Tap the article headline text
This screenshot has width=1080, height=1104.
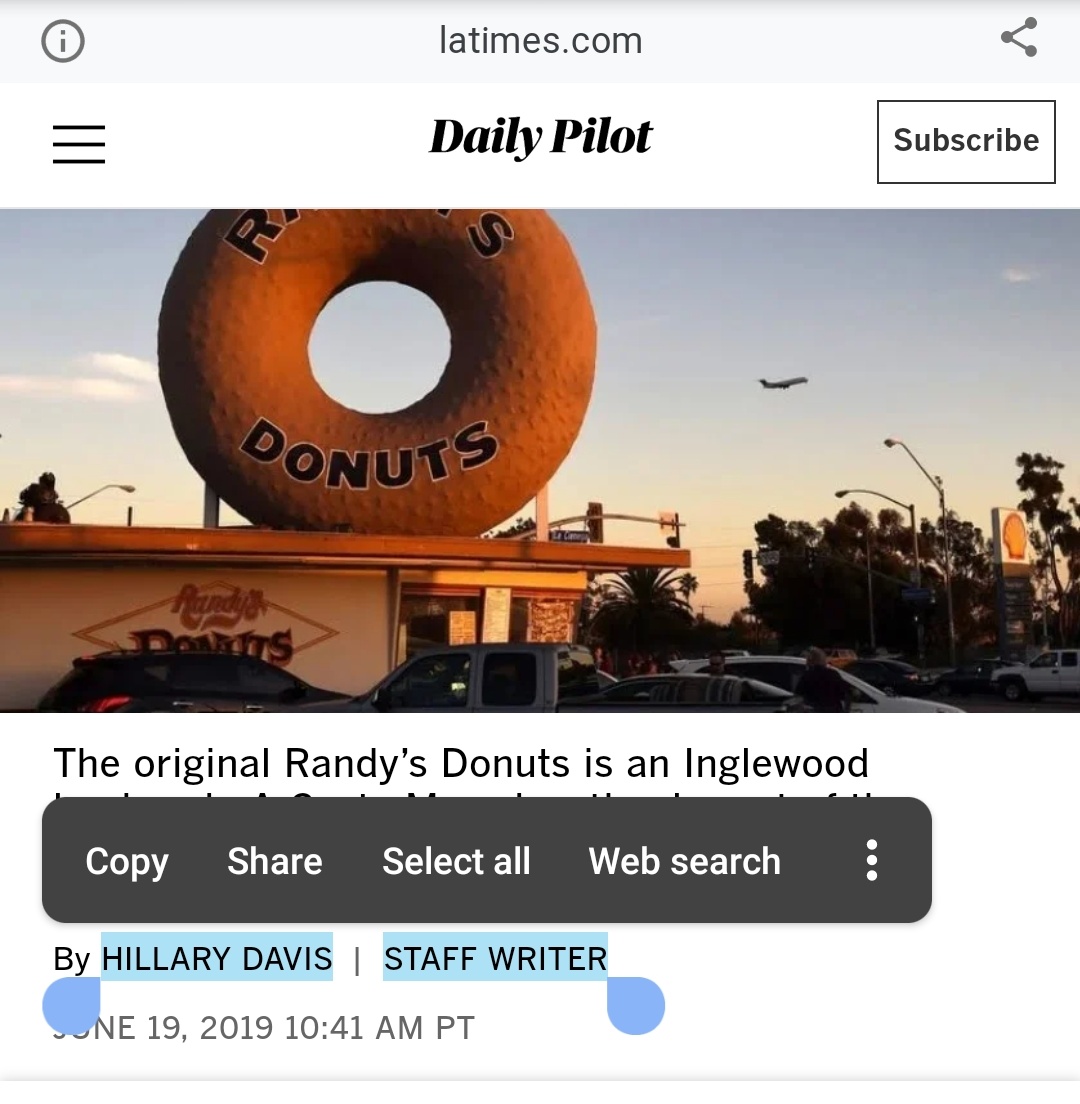[461, 763]
